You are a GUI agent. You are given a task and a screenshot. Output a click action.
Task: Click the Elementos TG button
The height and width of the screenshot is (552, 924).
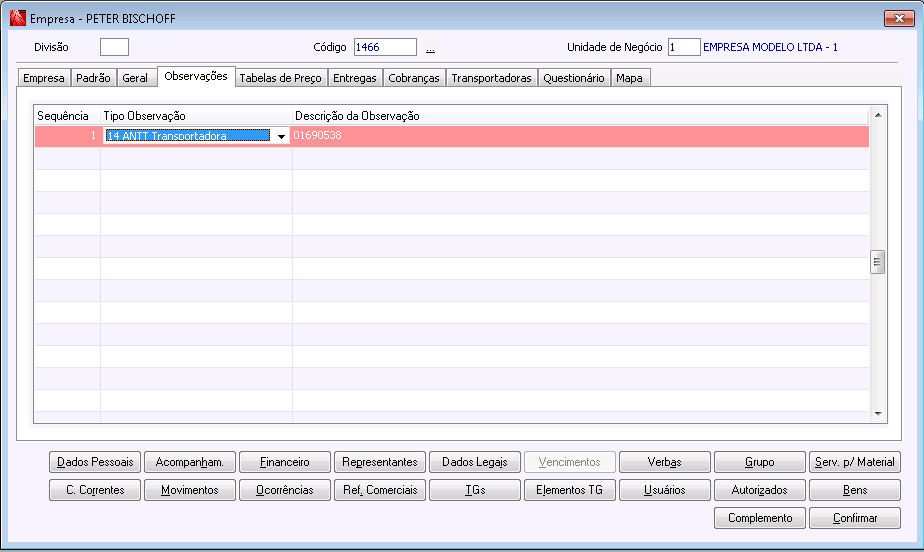coord(570,490)
